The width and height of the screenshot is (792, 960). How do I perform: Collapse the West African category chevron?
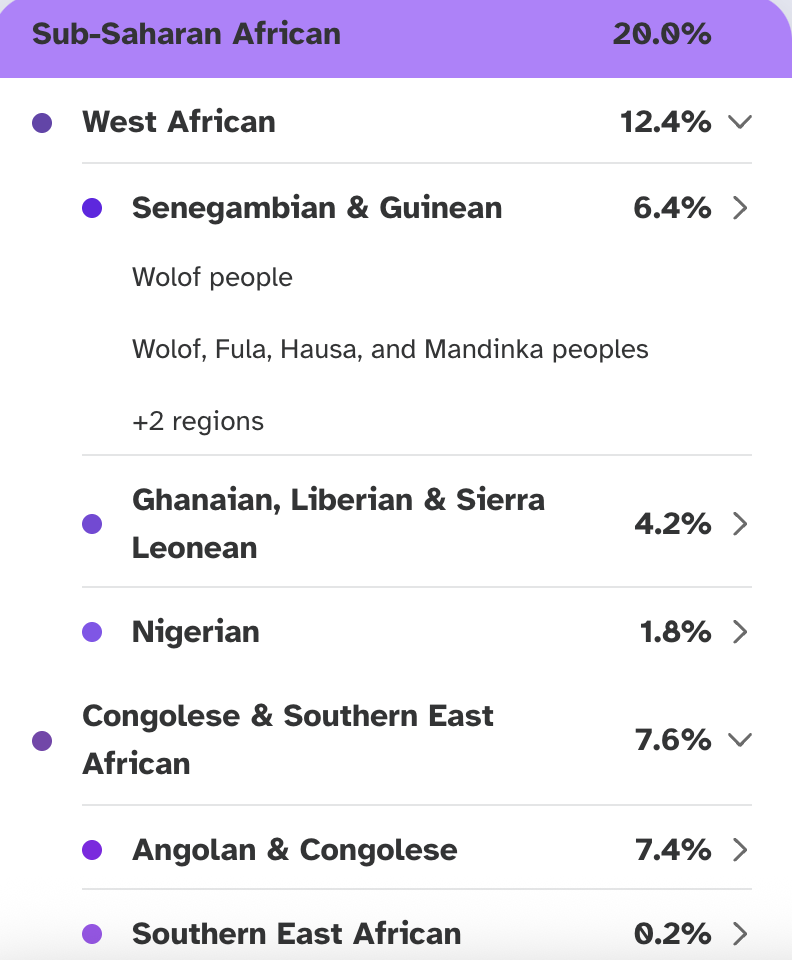740,123
